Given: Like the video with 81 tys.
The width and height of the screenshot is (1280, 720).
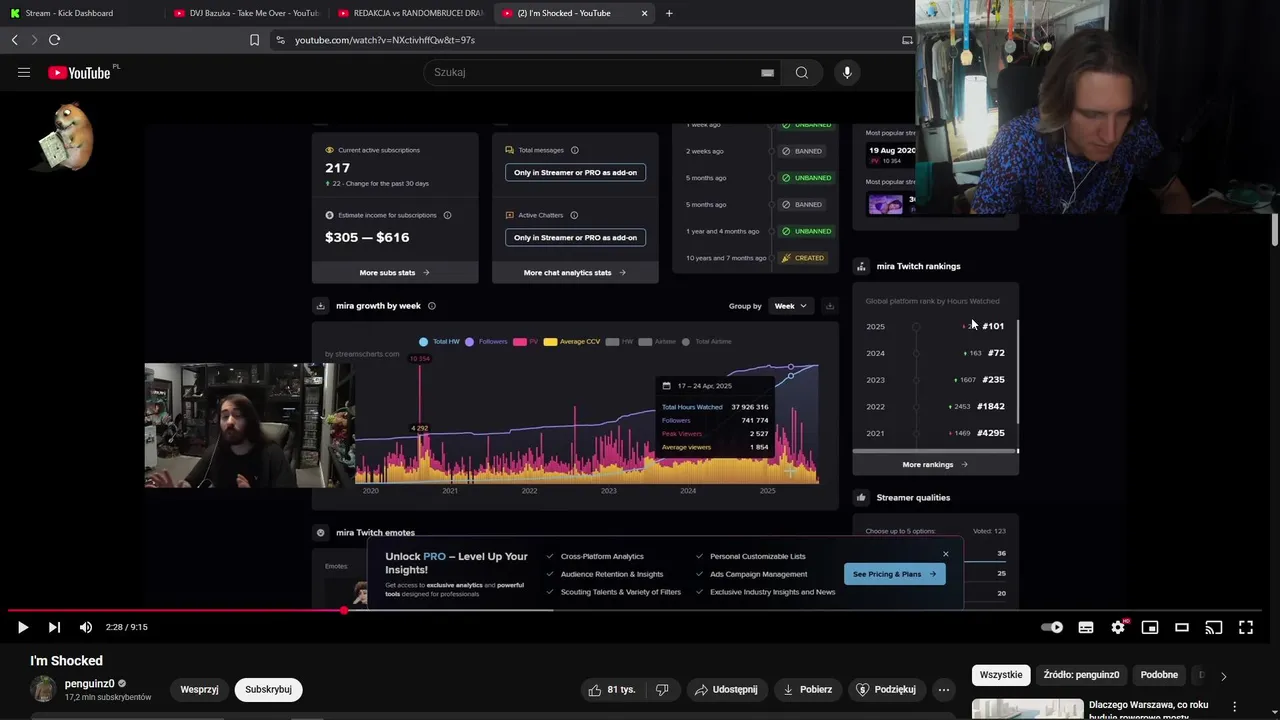Looking at the screenshot, I should click(612, 689).
